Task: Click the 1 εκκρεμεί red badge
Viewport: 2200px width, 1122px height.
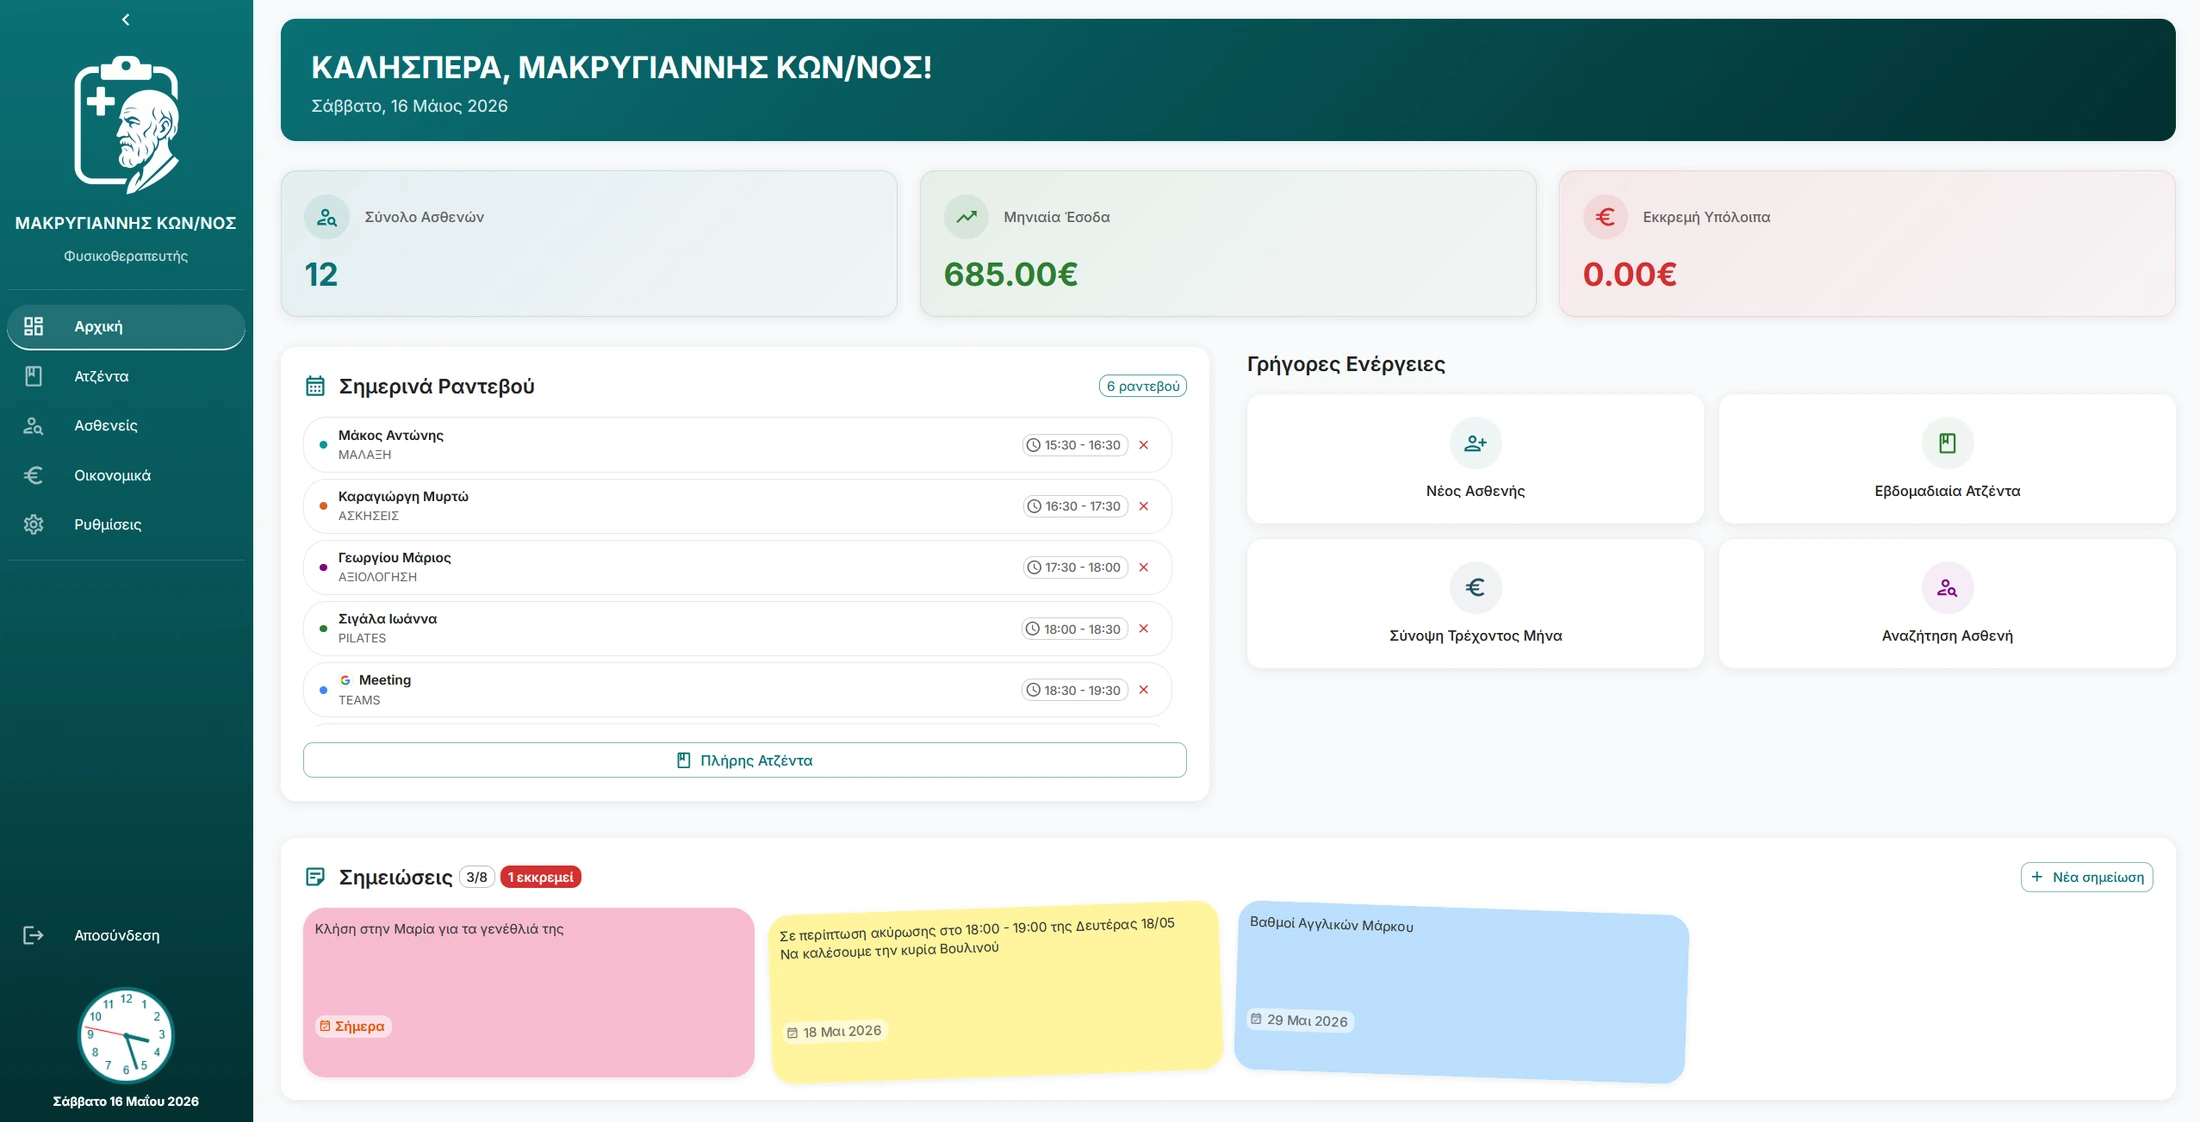Action: click(x=540, y=877)
